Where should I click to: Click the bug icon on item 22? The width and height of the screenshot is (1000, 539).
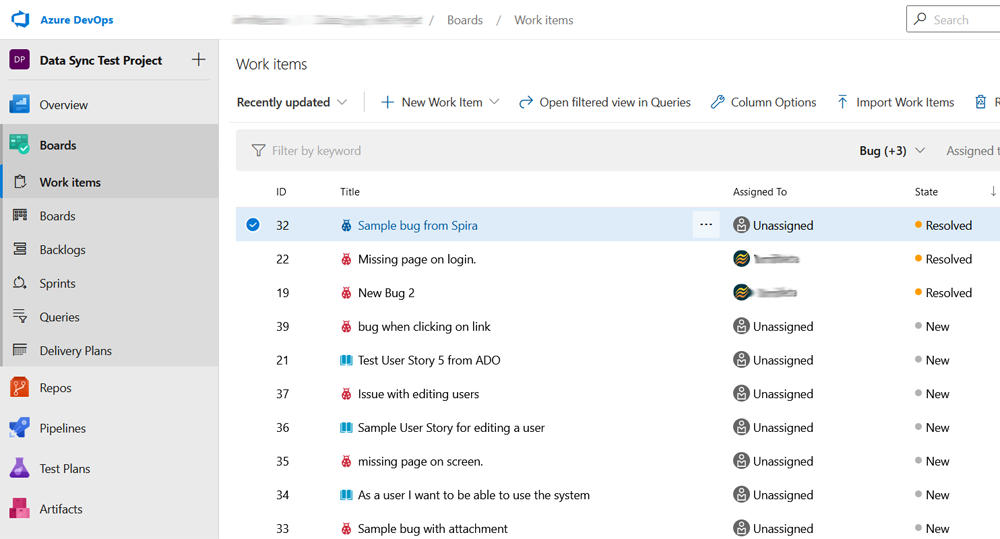(x=346, y=259)
